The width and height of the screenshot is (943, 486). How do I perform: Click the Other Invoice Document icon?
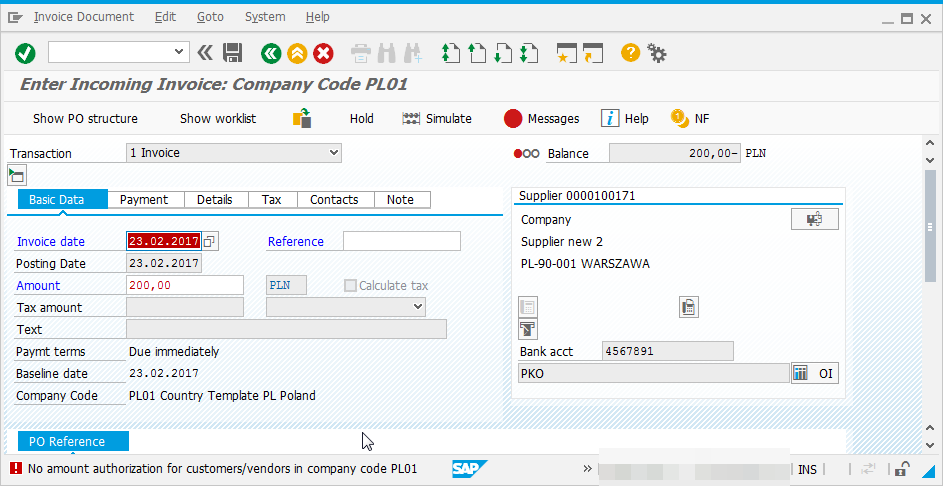point(302,118)
